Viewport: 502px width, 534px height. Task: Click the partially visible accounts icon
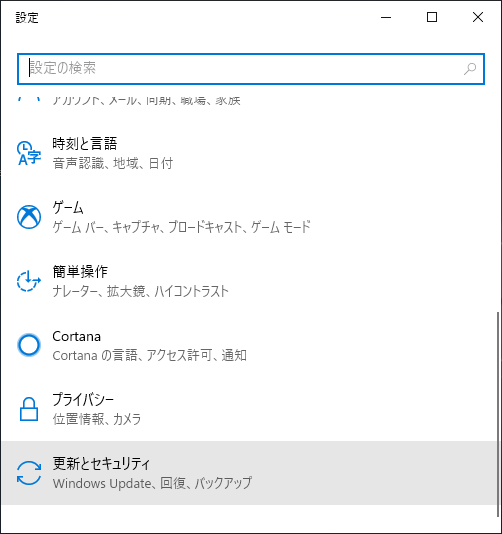[29, 100]
